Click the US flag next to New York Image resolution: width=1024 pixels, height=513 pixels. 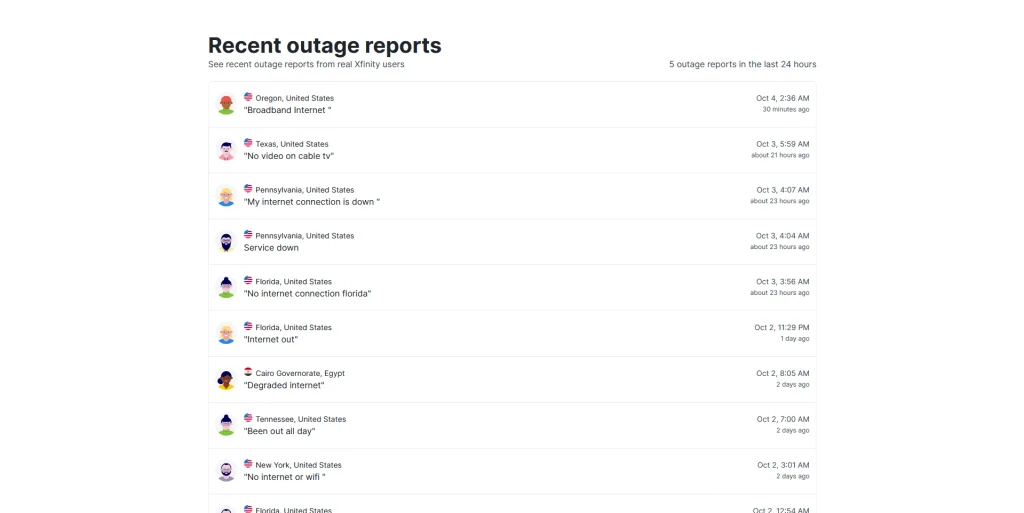[x=248, y=463]
